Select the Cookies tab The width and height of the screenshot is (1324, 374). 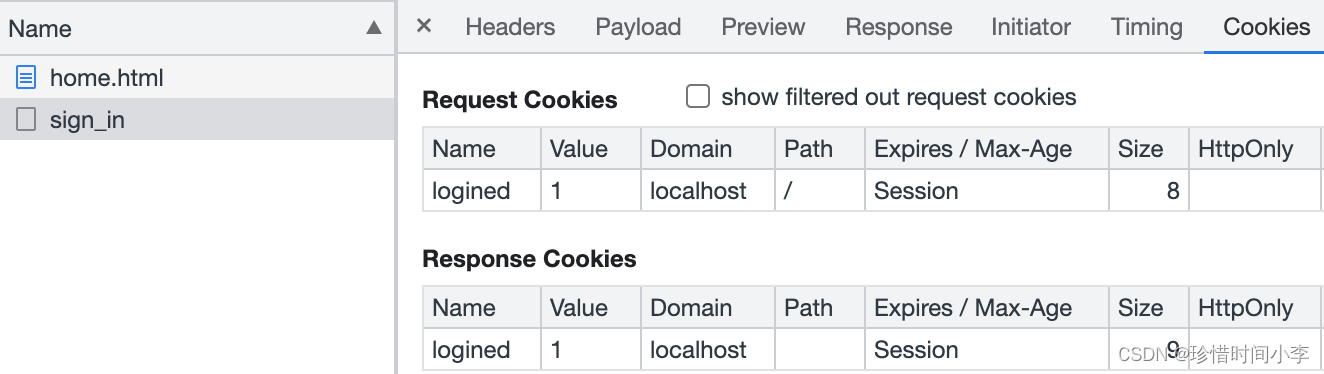pyautogui.click(x=1267, y=27)
